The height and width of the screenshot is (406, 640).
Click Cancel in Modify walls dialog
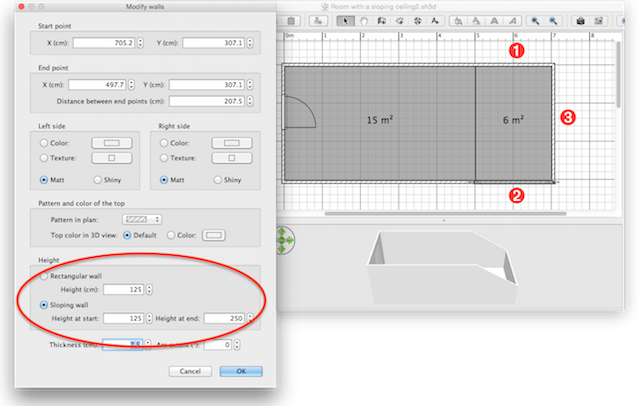(190, 371)
